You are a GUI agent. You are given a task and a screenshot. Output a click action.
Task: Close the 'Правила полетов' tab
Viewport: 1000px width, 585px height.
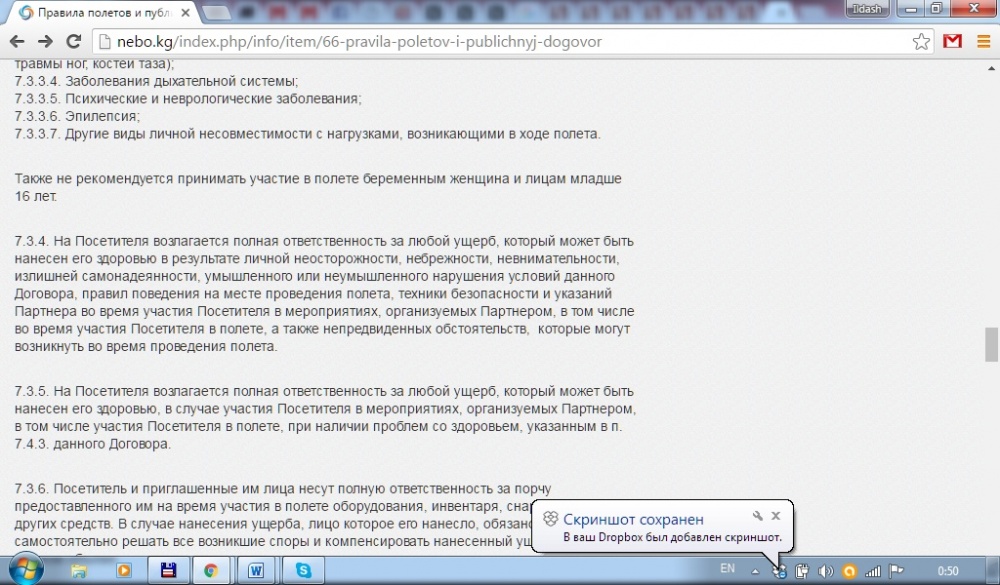pyautogui.click(x=185, y=12)
